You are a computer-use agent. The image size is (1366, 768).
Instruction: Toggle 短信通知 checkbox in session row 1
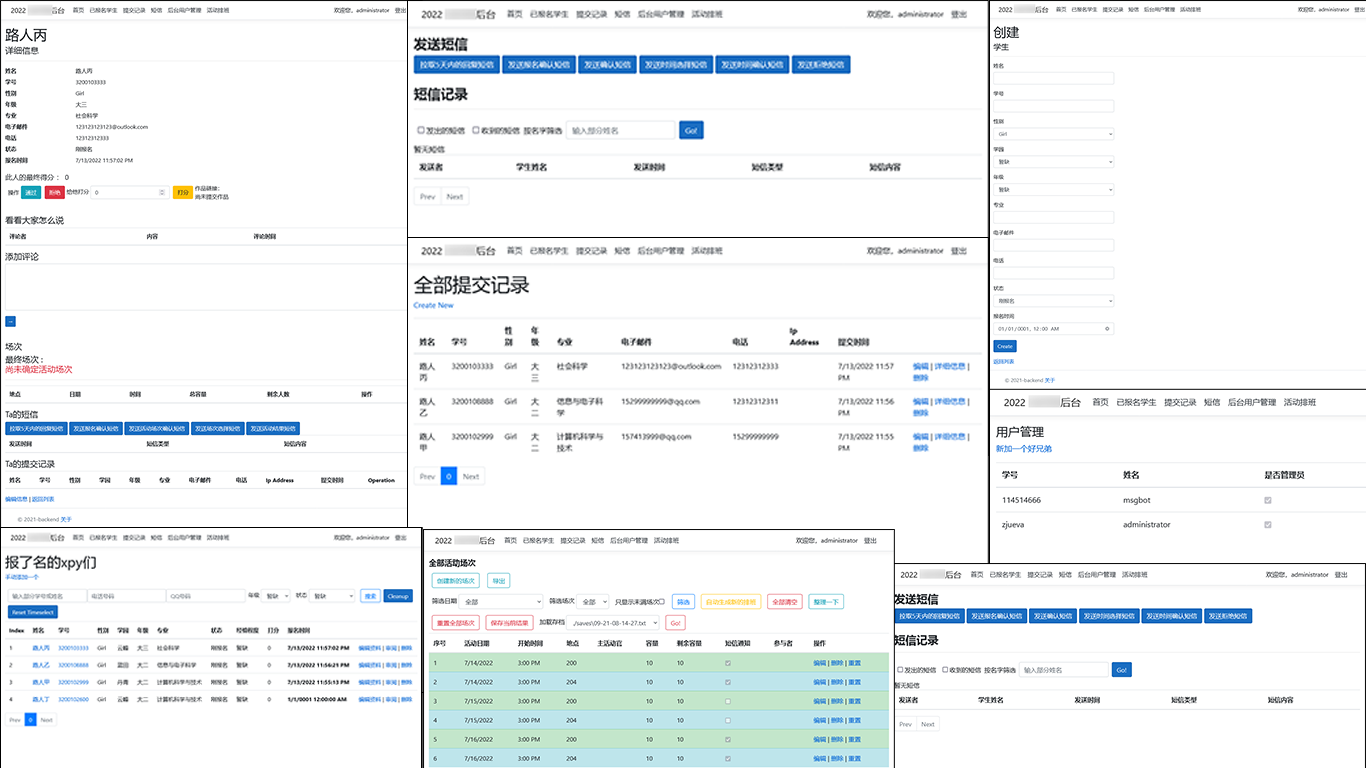tap(728, 663)
